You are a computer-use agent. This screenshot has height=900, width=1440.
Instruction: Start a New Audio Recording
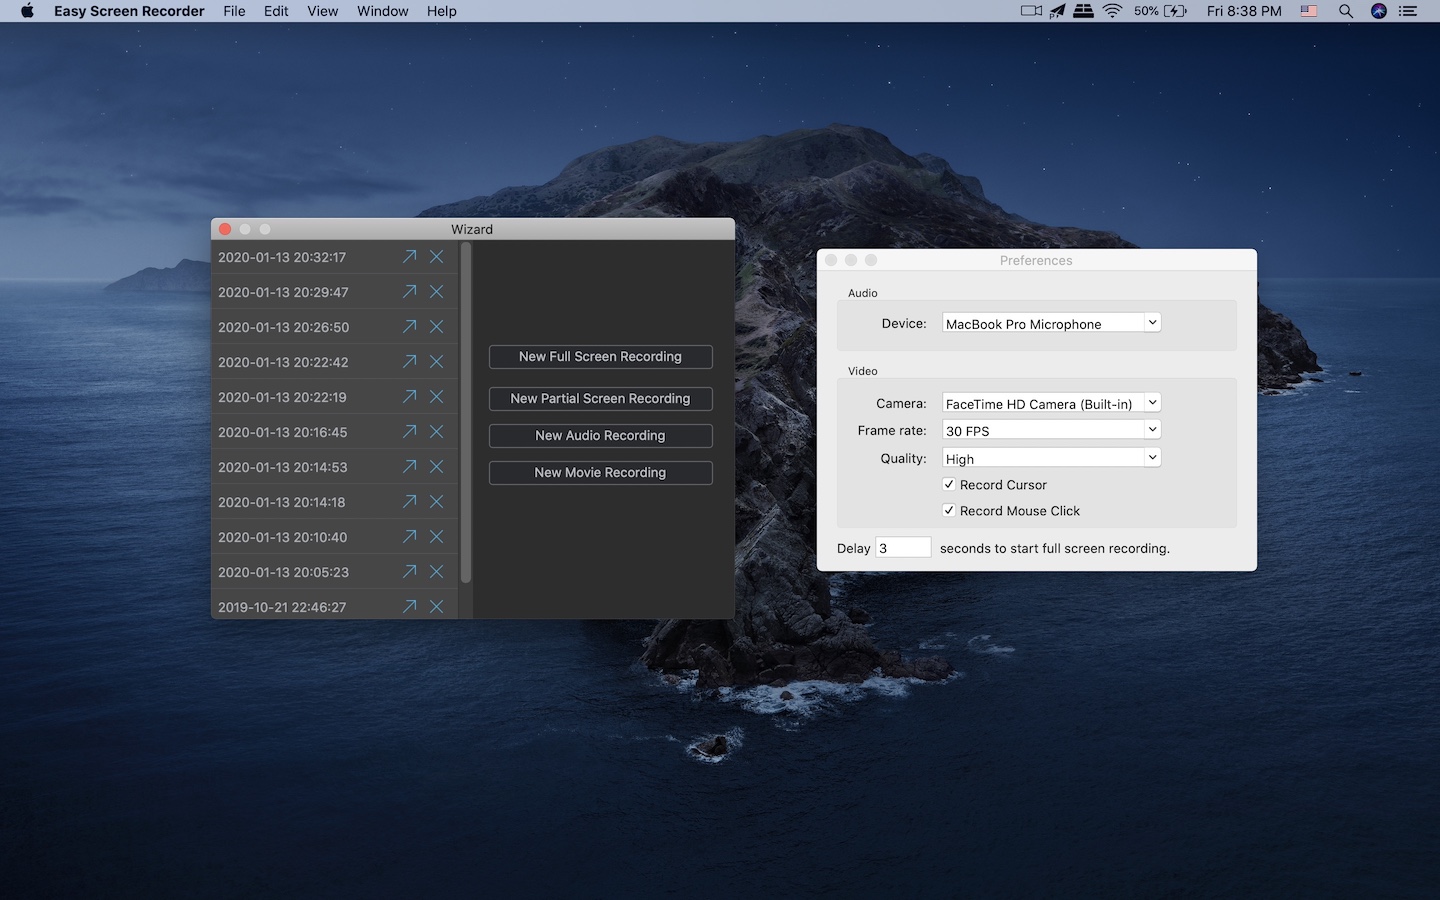pos(600,436)
